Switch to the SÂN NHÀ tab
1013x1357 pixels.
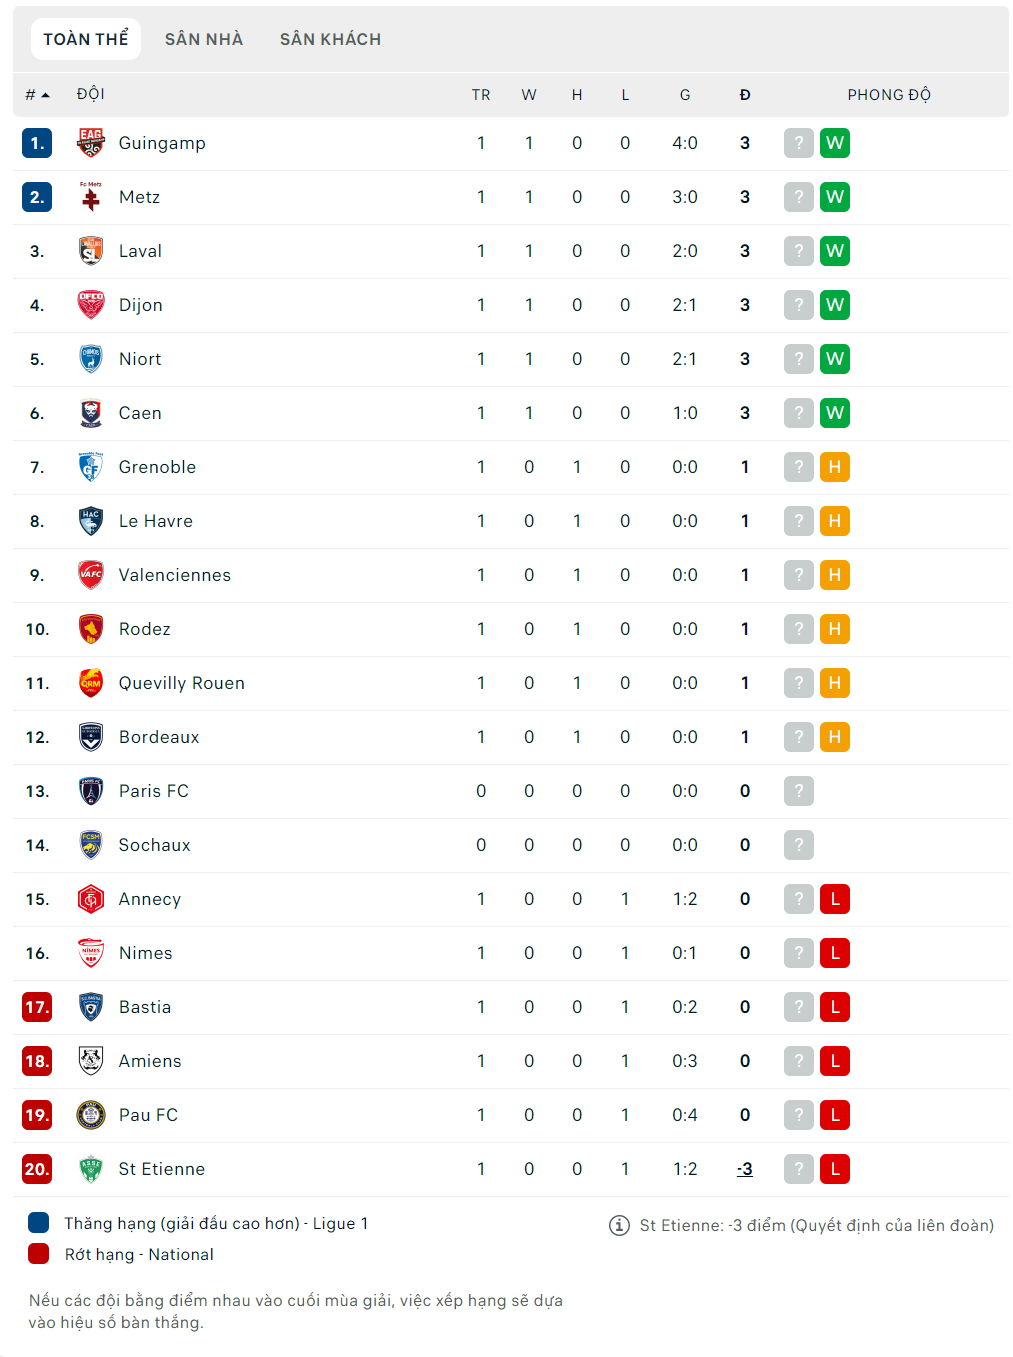[x=204, y=39]
